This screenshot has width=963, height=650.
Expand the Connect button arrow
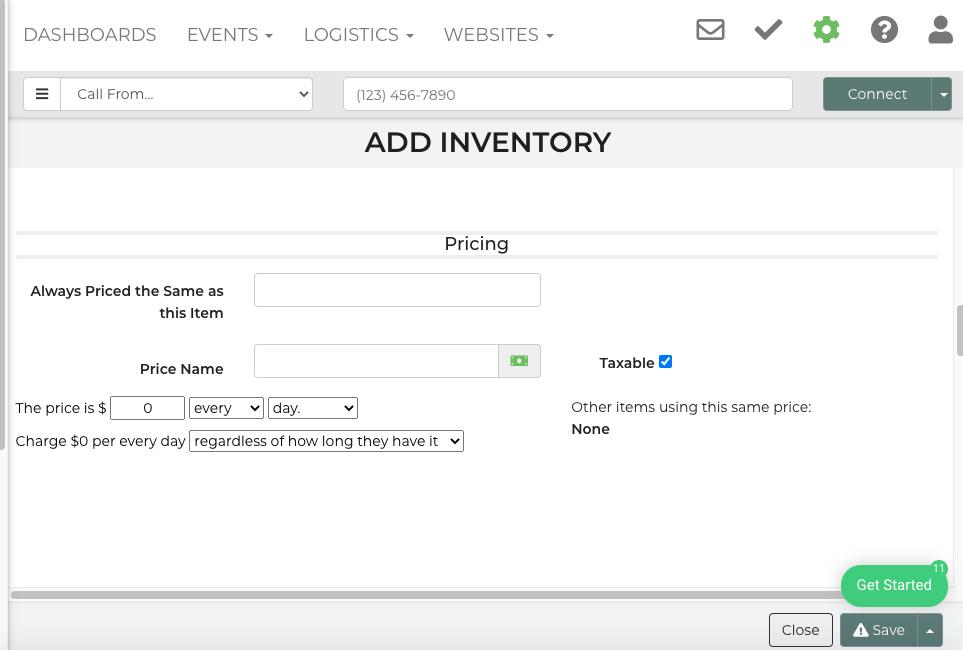tap(942, 94)
